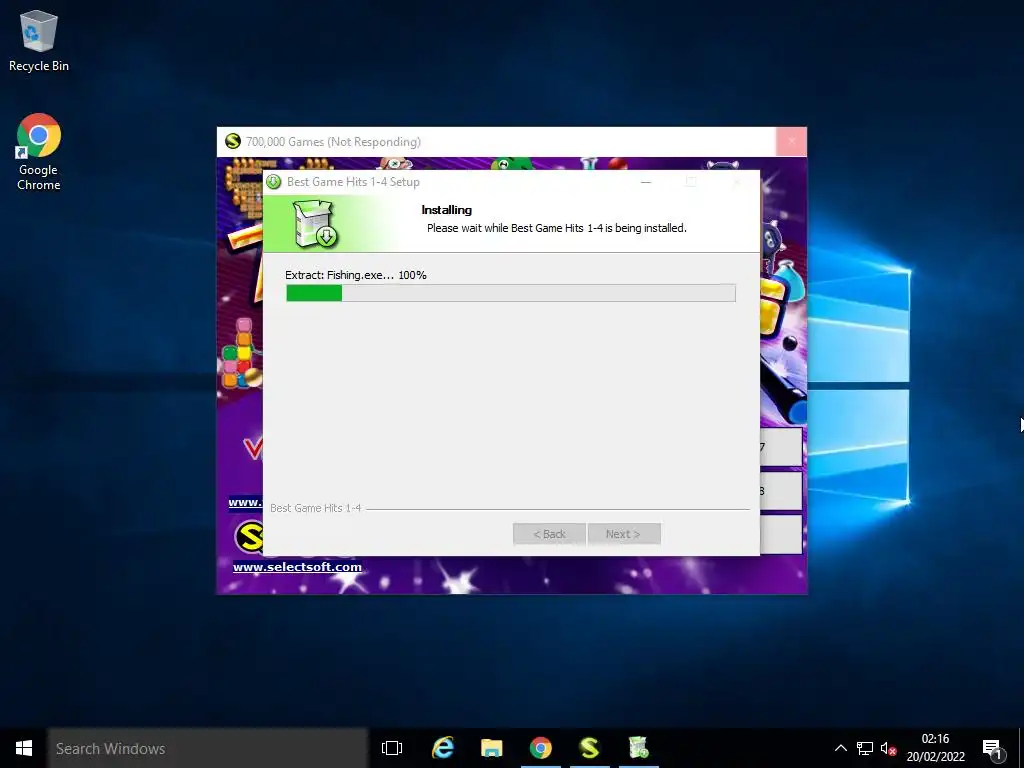The height and width of the screenshot is (768, 1024).
Task: Close the 700,000 Games window
Action: coord(792,141)
